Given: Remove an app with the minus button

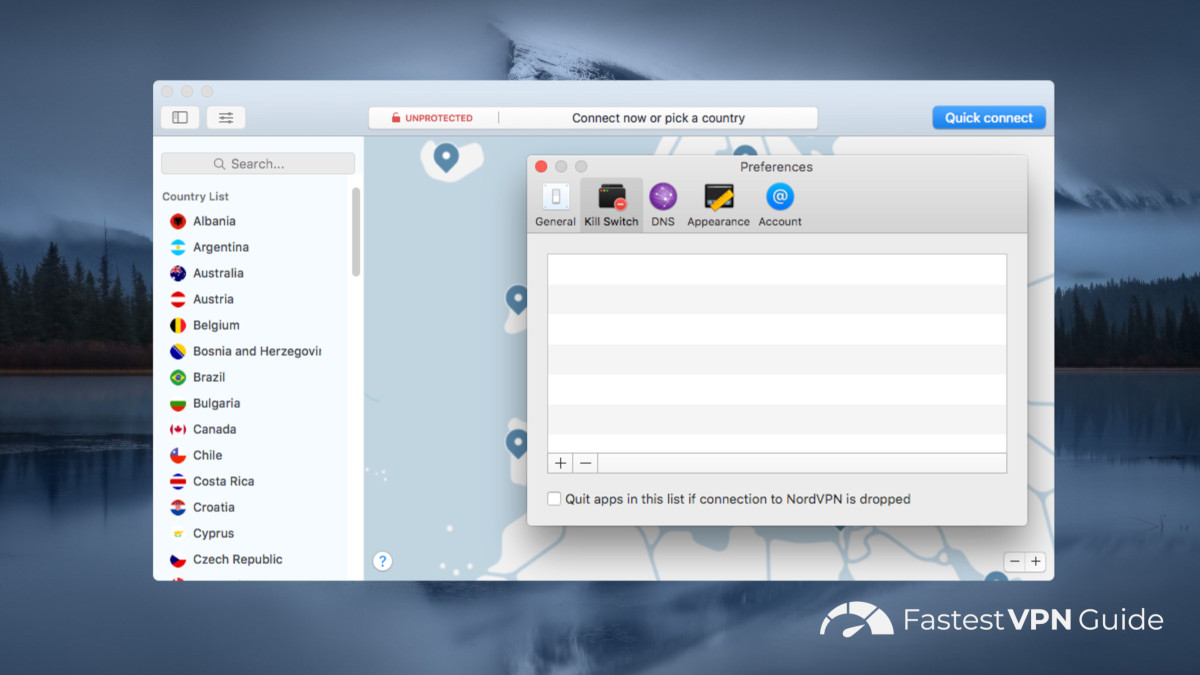Looking at the screenshot, I should [x=586, y=463].
